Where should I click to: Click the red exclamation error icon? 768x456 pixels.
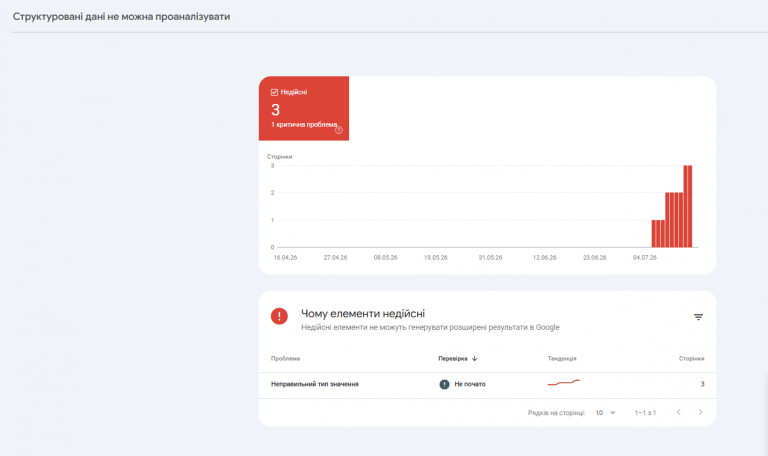pos(279,316)
